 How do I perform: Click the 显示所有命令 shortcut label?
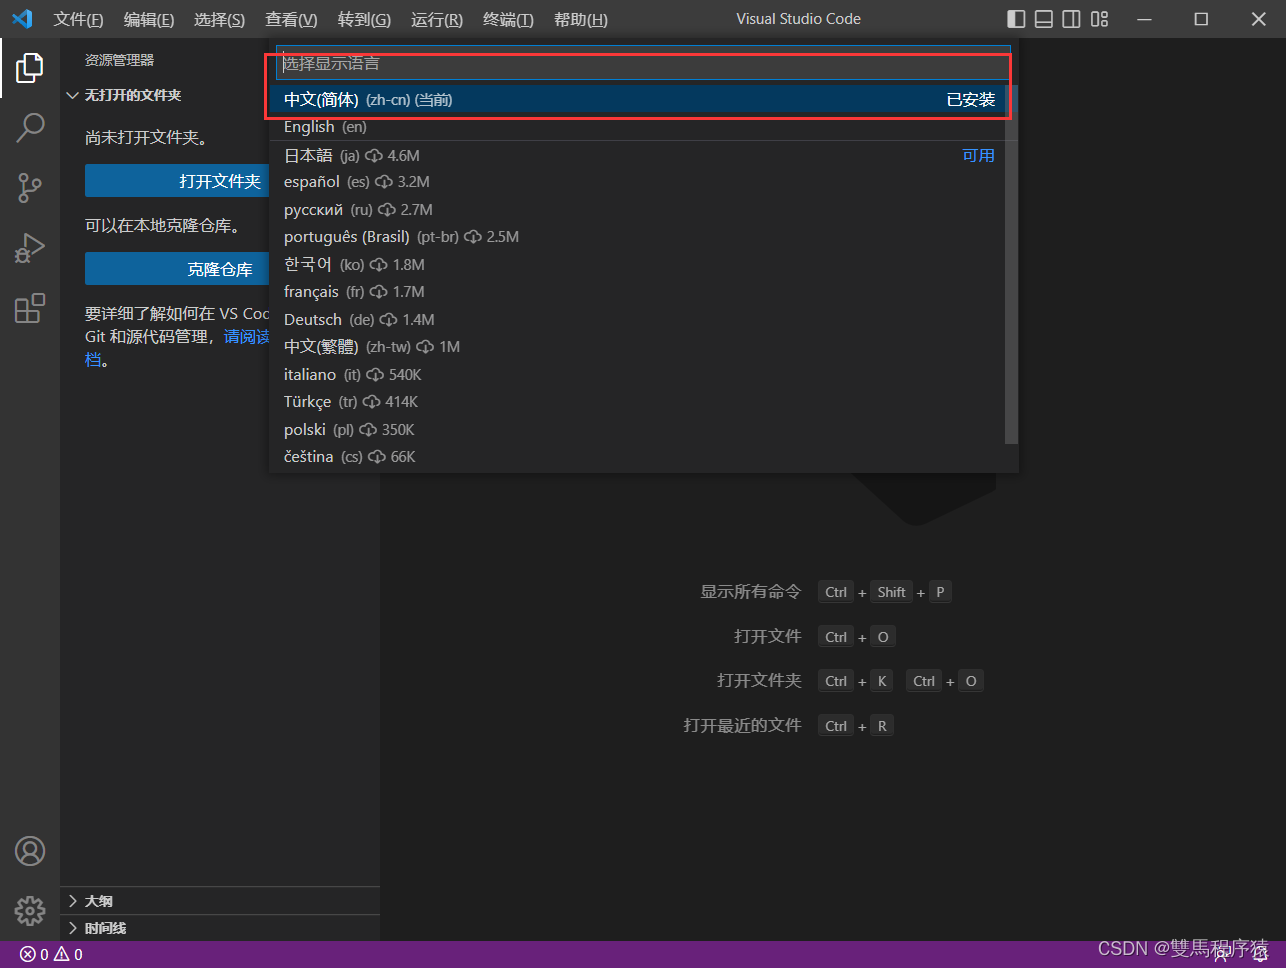click(x=751, y=592)
